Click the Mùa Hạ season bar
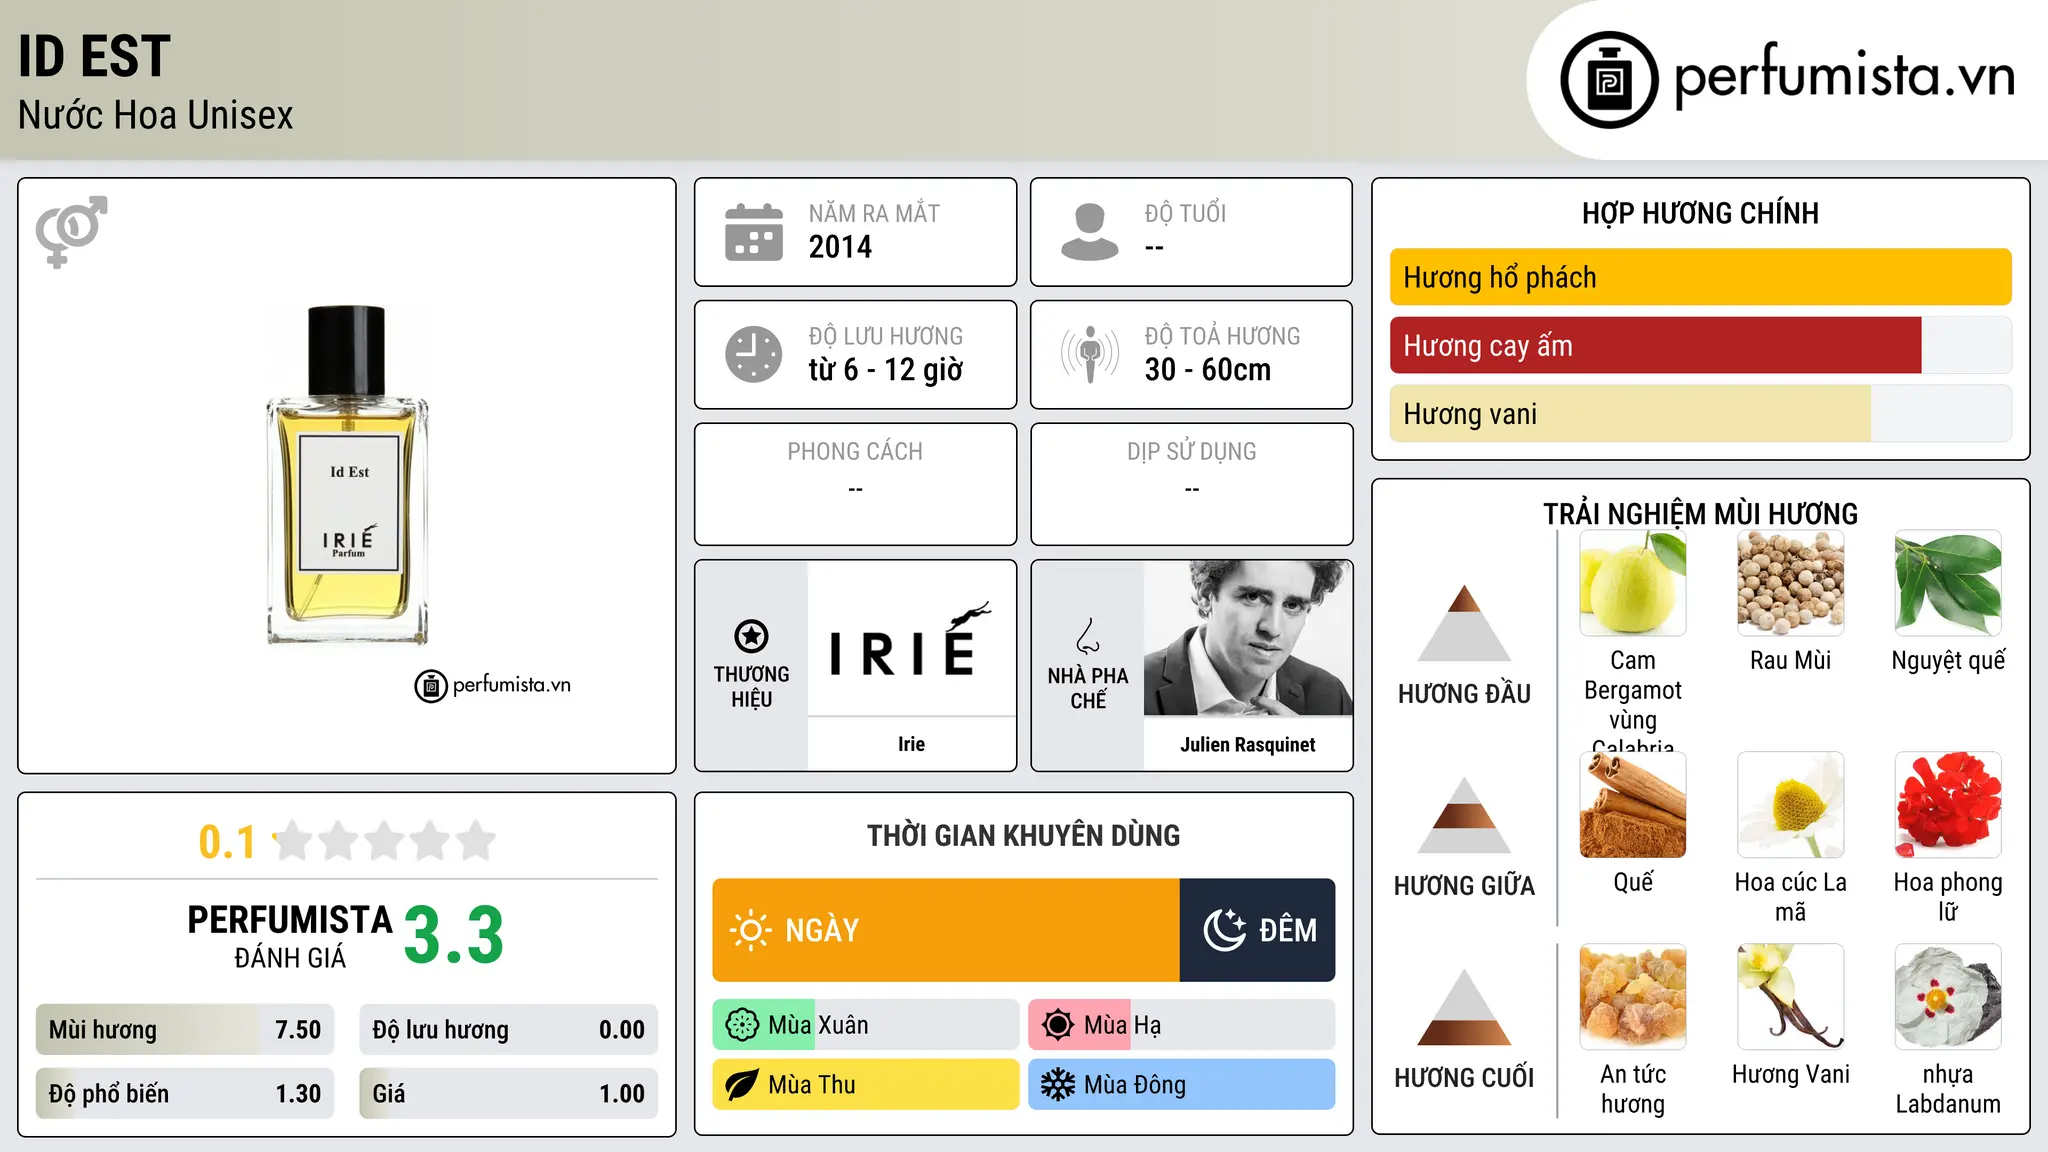 [1181, 1025]
